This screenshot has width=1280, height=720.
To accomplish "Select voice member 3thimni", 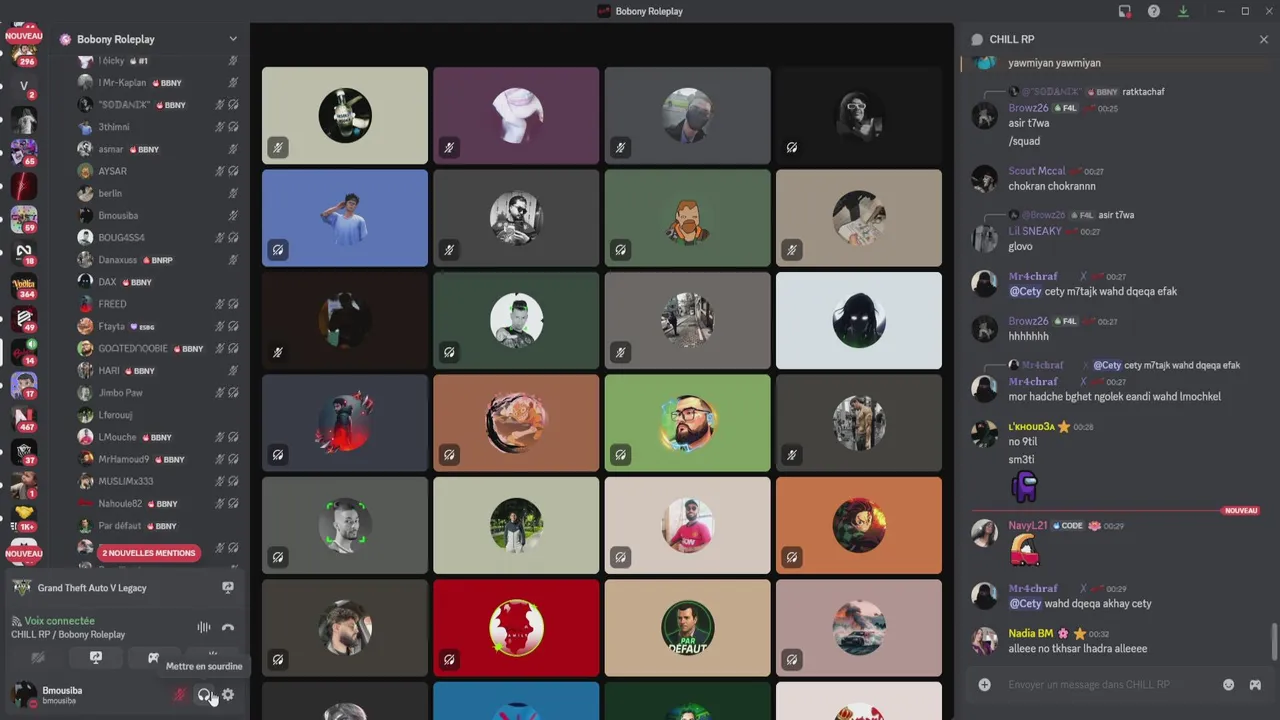I will tap(114, 127).
